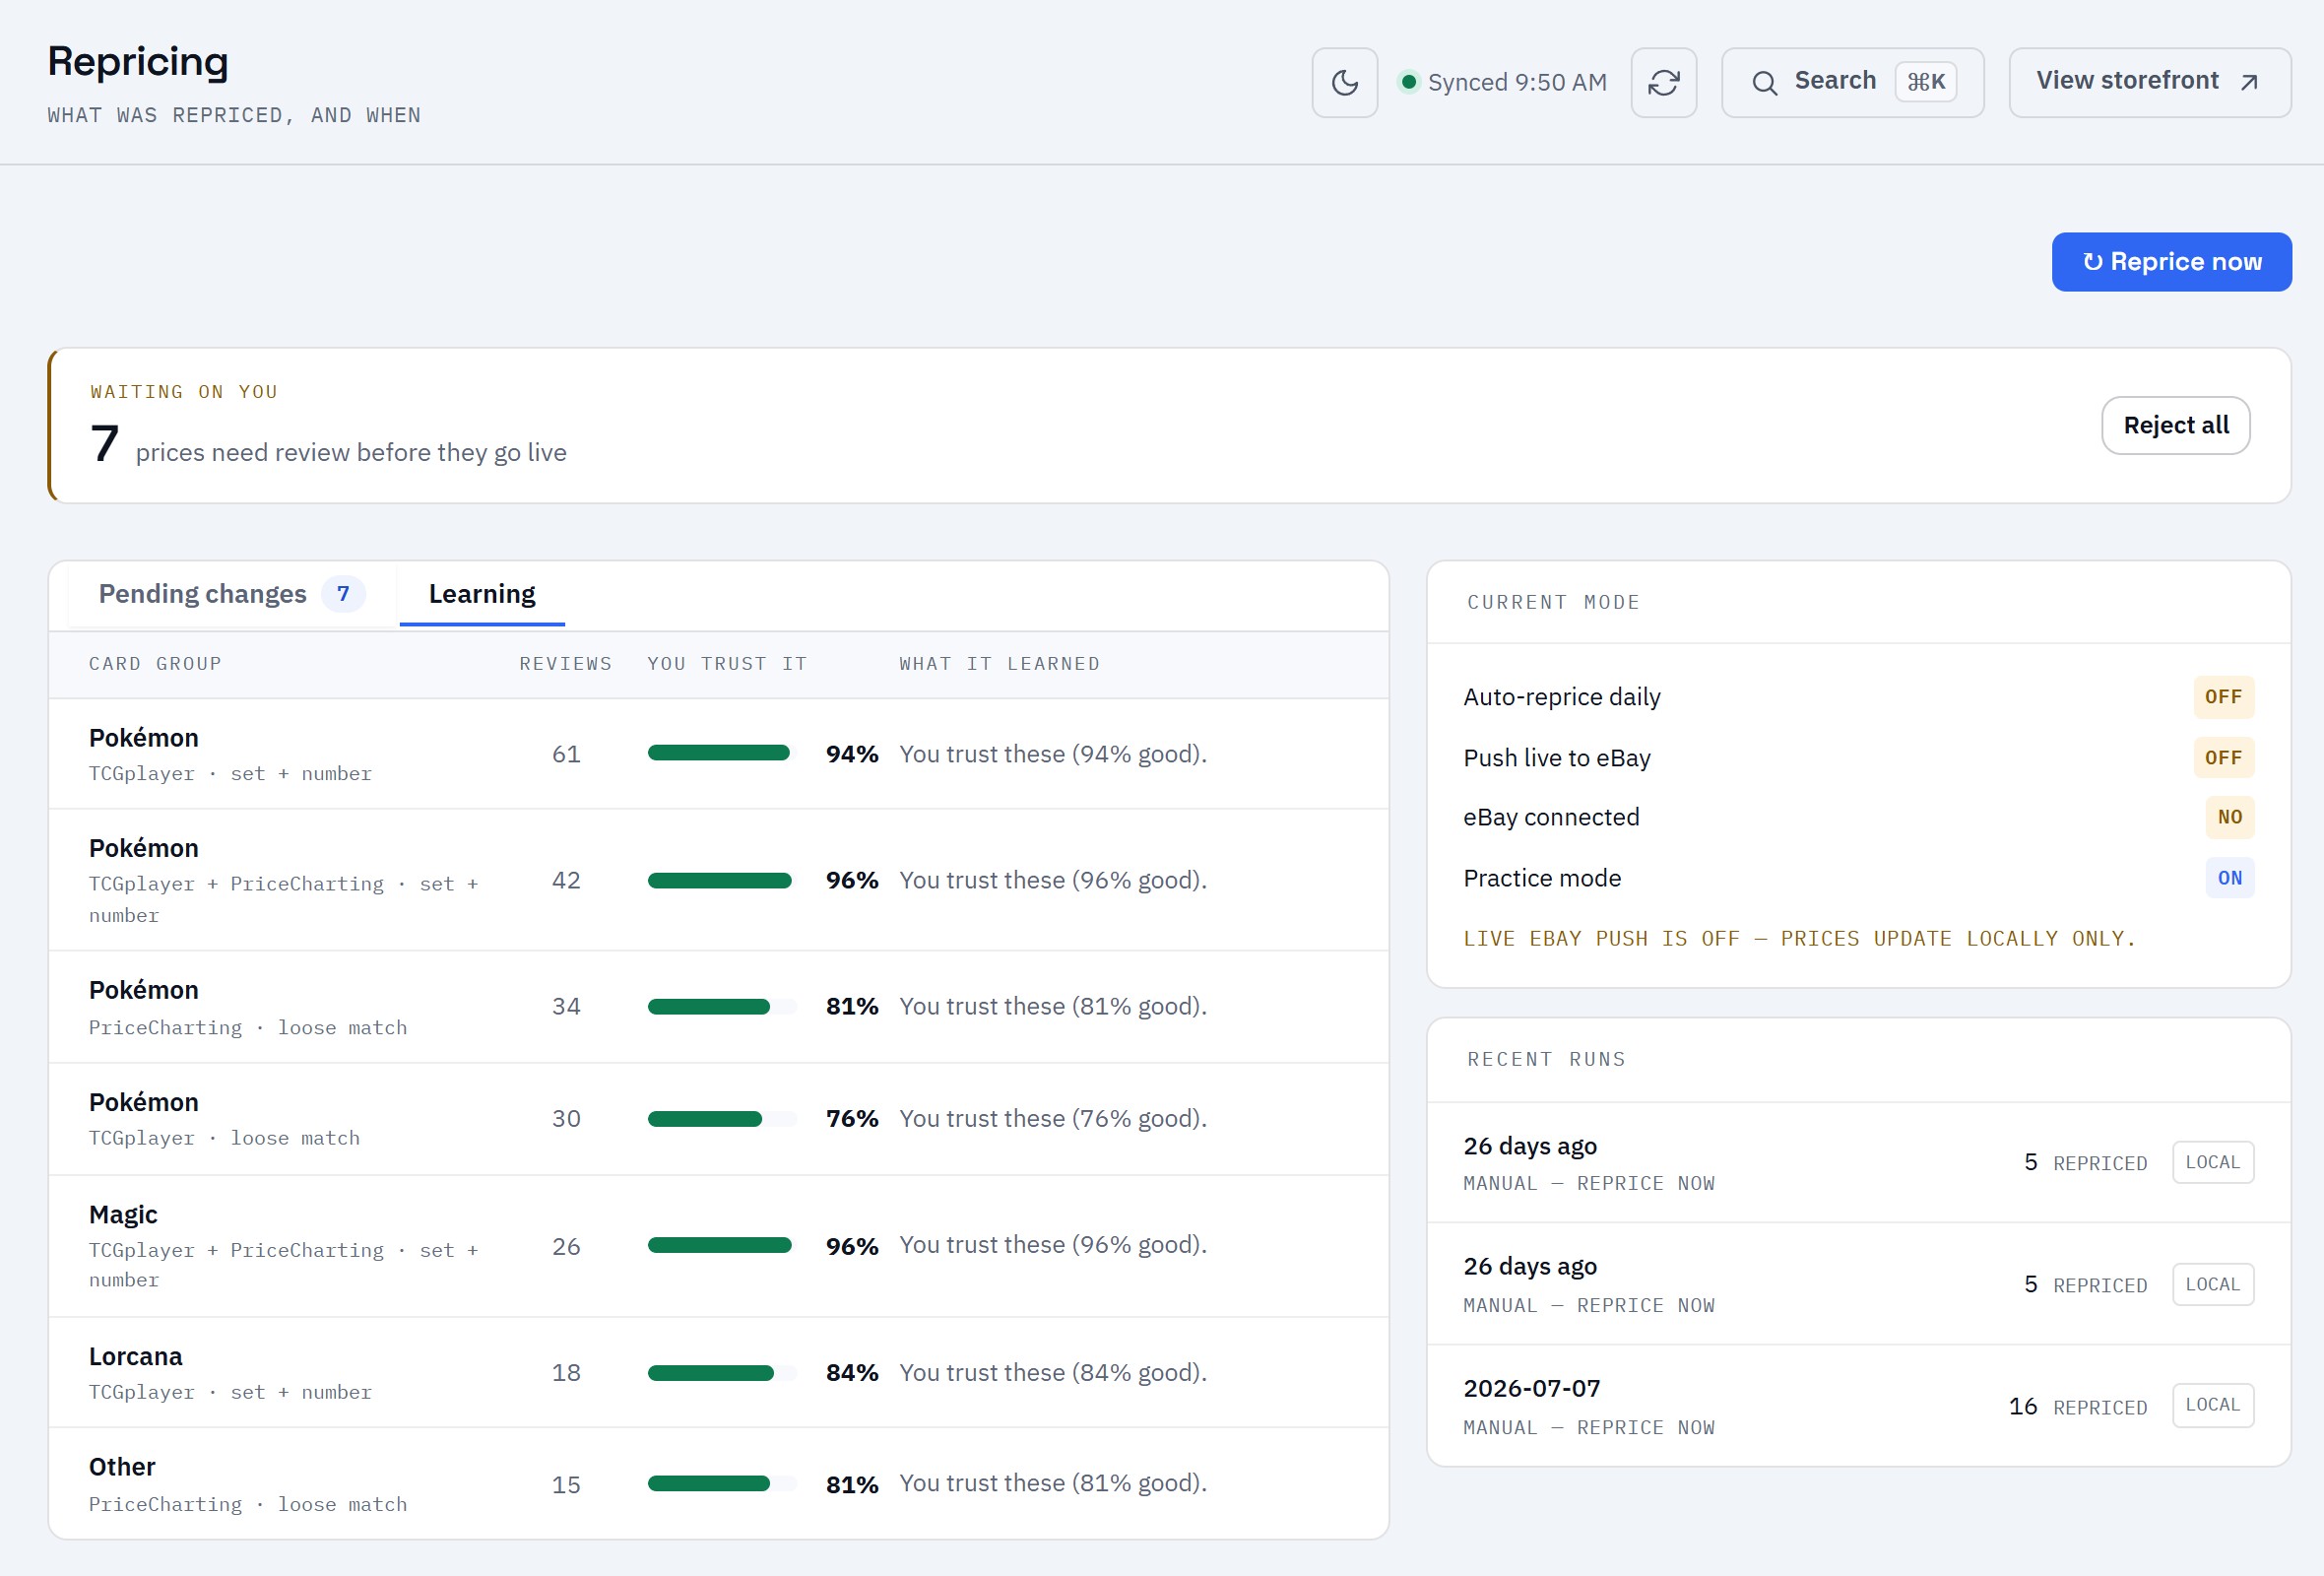Click the 42 reviews count

coord(566,880)
